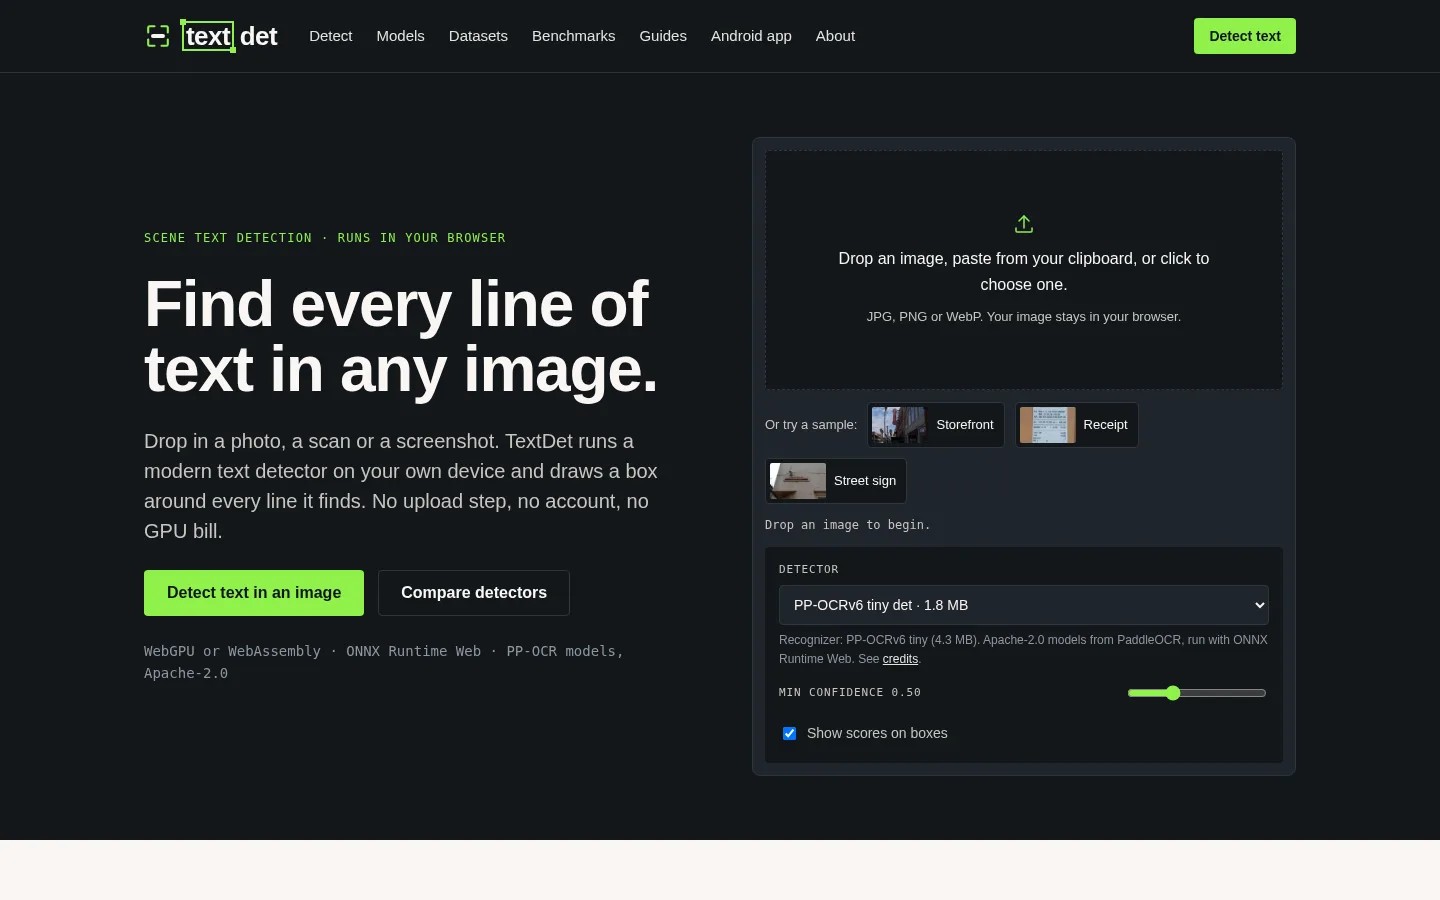1440x900 pixels.
Task: Click the Compare detectors button
Action: (x=474, y=593)
